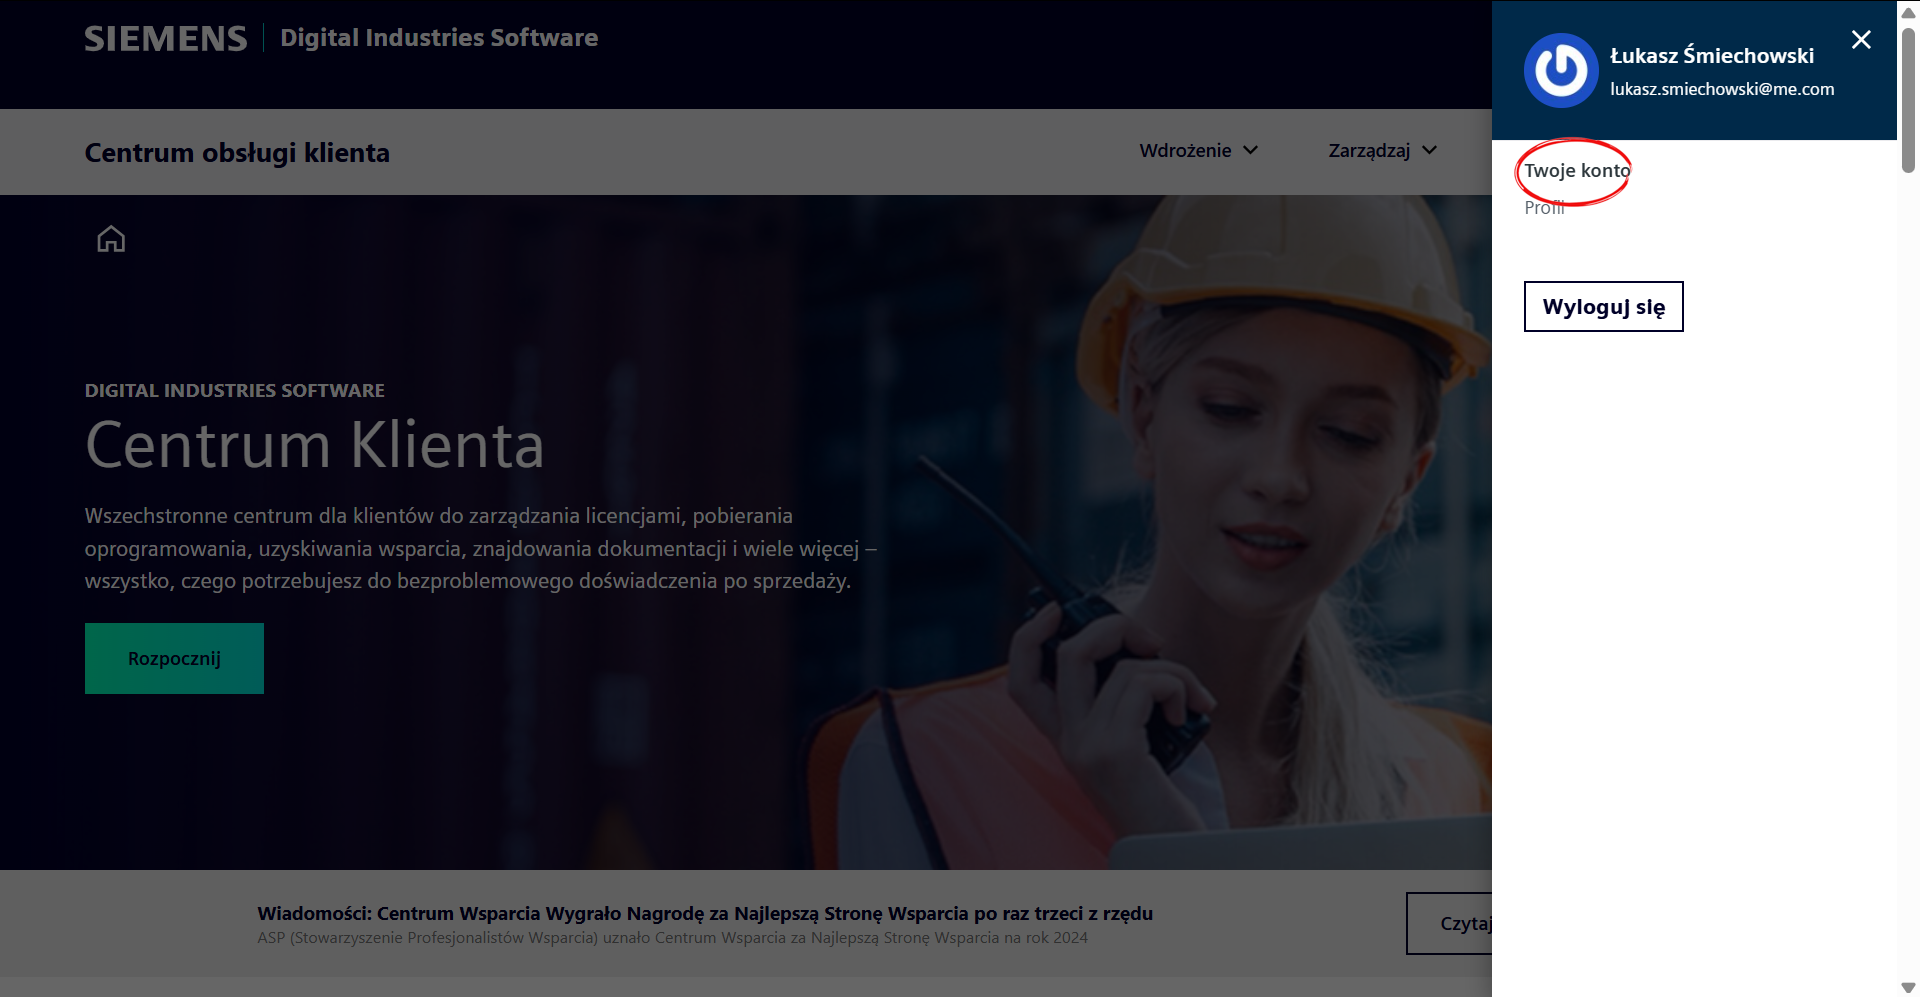Click the Wyloguj się button
Image resolution: width=1920 pixels, height=997 pixels.
click(x=1603, y=307)
